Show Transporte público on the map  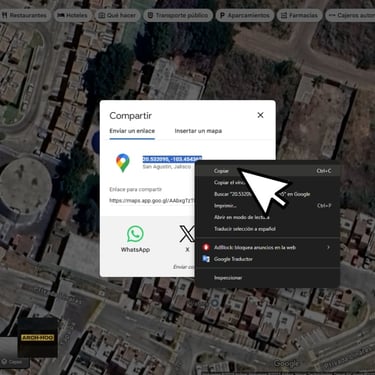pyautogui.click(x=178, y=15)
